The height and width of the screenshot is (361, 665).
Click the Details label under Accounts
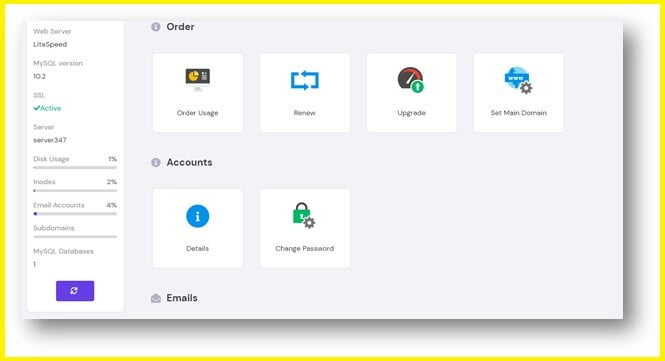pyautogui.click(x=198, y=249)
